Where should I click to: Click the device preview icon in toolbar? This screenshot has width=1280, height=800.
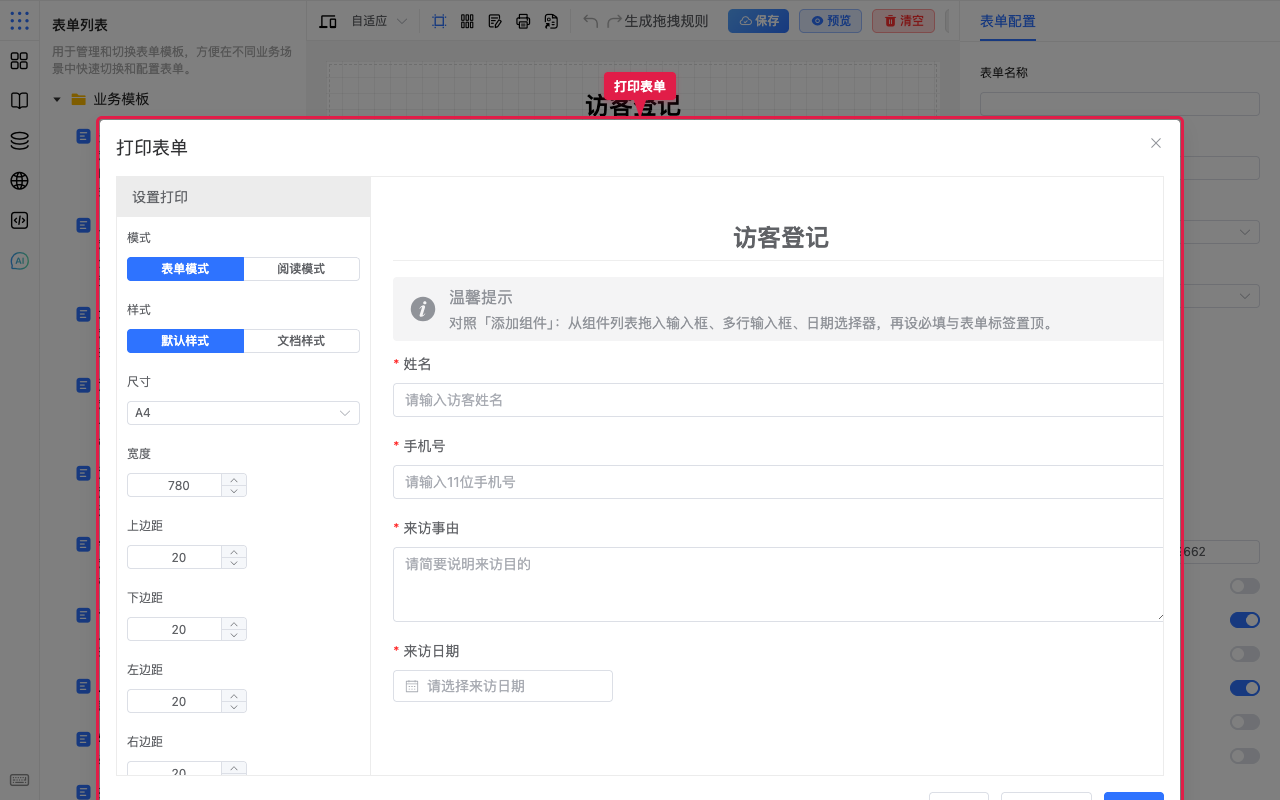click(328, 21)
